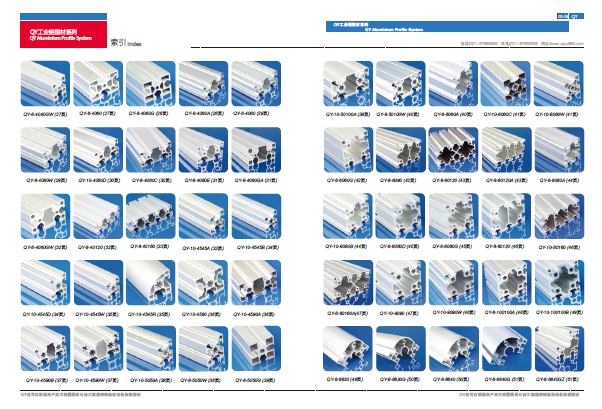The height and width of the screenshot is (409, 602).
Task: Click the red QY Aluminium Profile System banner
Action: pos(62,39)
